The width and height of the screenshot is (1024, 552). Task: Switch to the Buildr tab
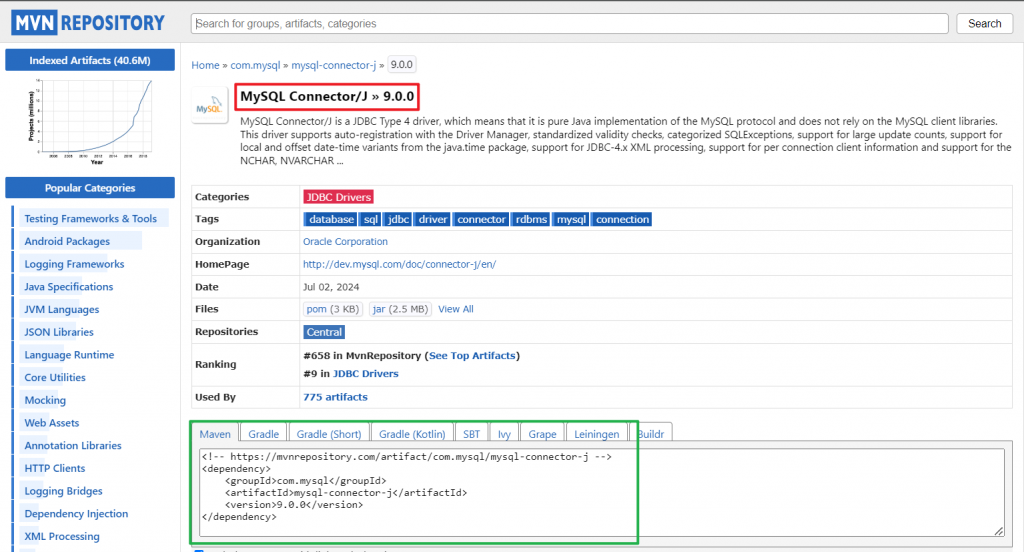click(x=650, y=434)
